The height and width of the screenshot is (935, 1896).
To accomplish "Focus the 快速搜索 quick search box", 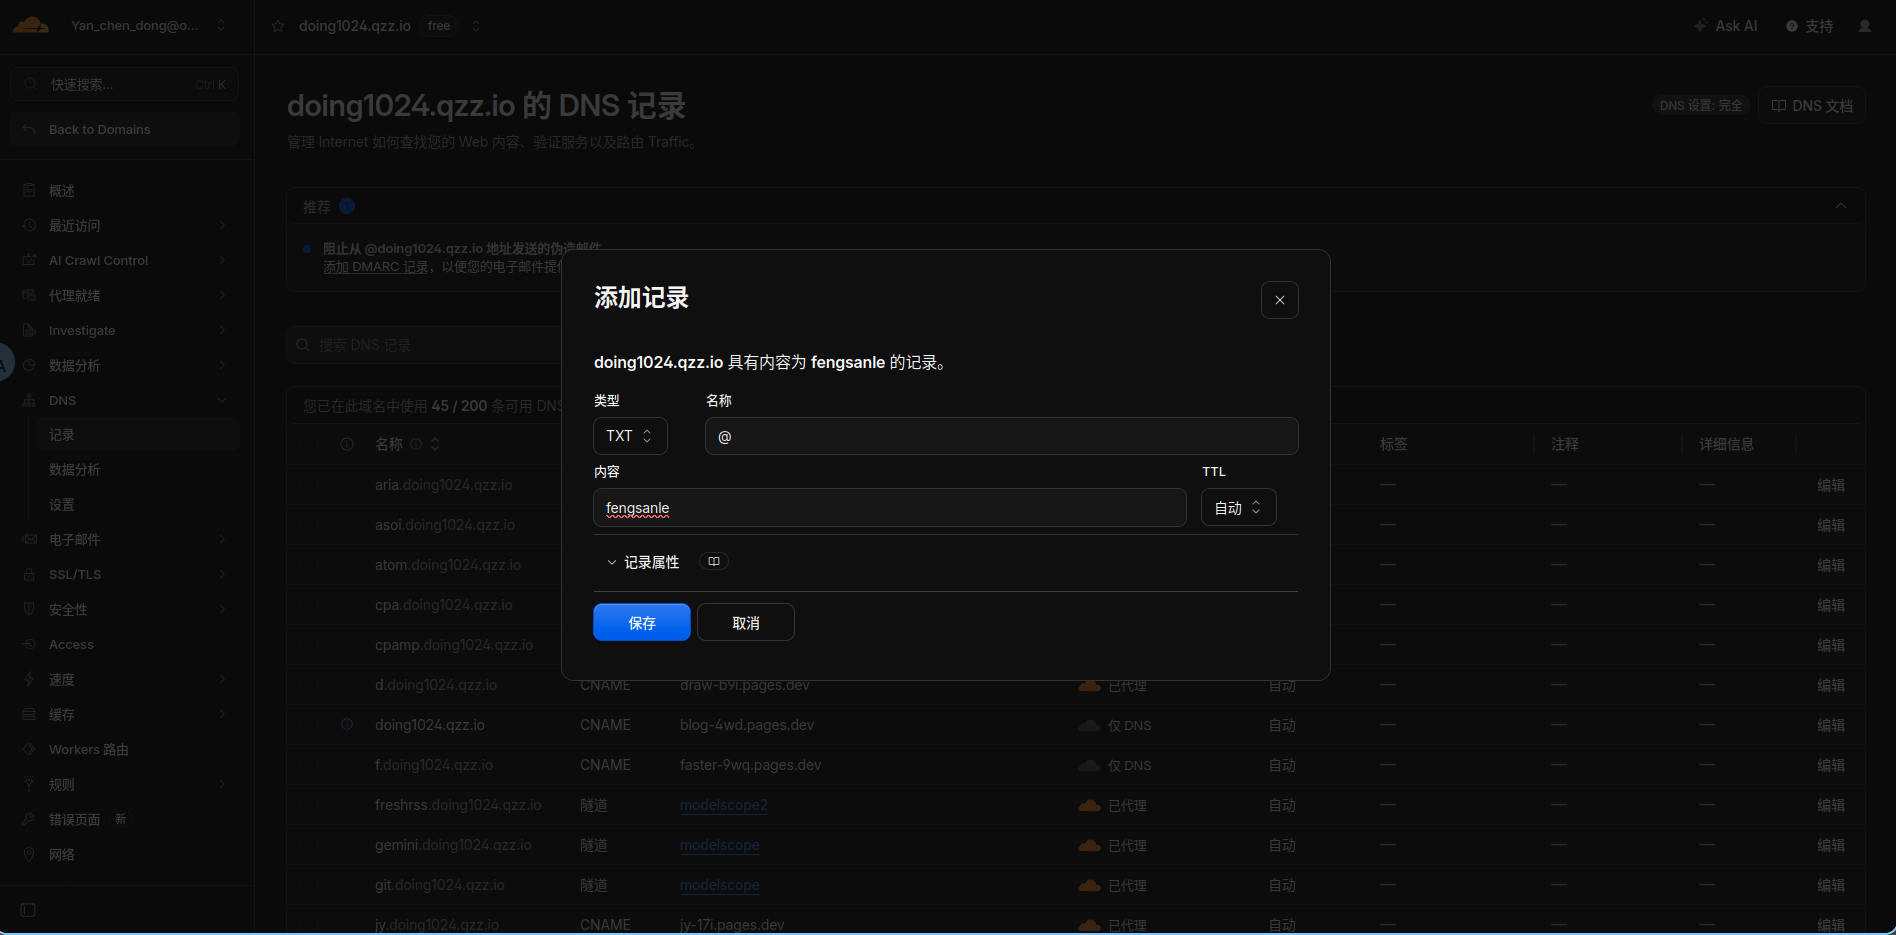I will tap(124, 84).
